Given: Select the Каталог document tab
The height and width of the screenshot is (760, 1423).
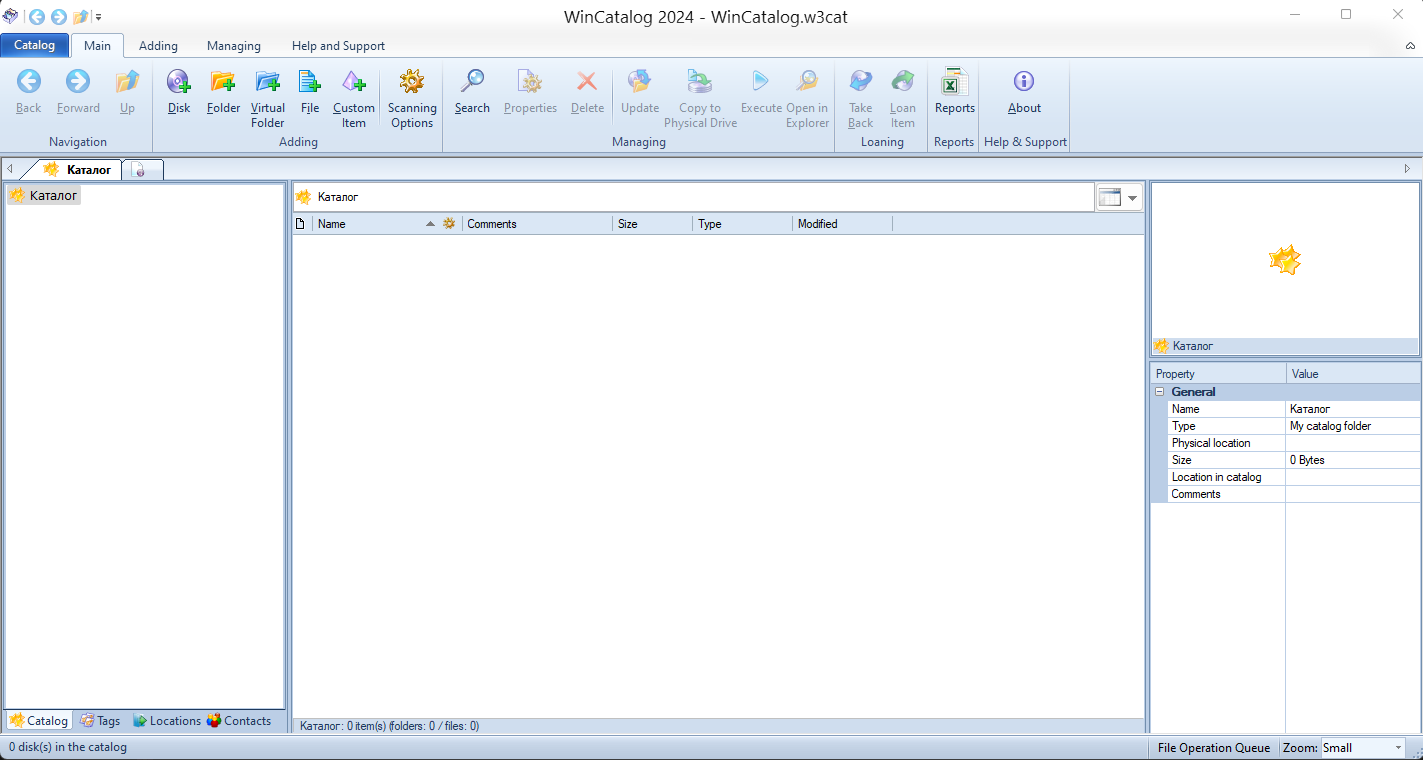Looking at the screenshot, I should 78,170.
